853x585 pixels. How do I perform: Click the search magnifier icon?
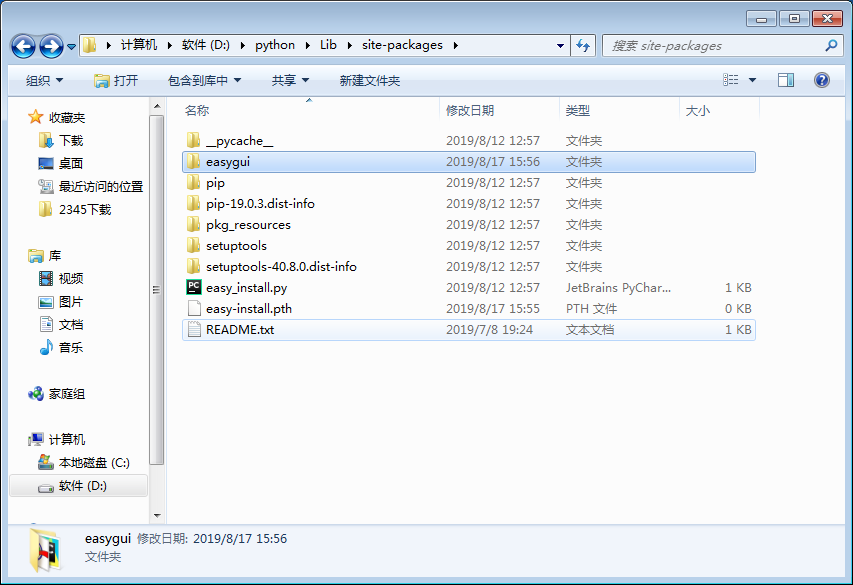tap(831, 45)
